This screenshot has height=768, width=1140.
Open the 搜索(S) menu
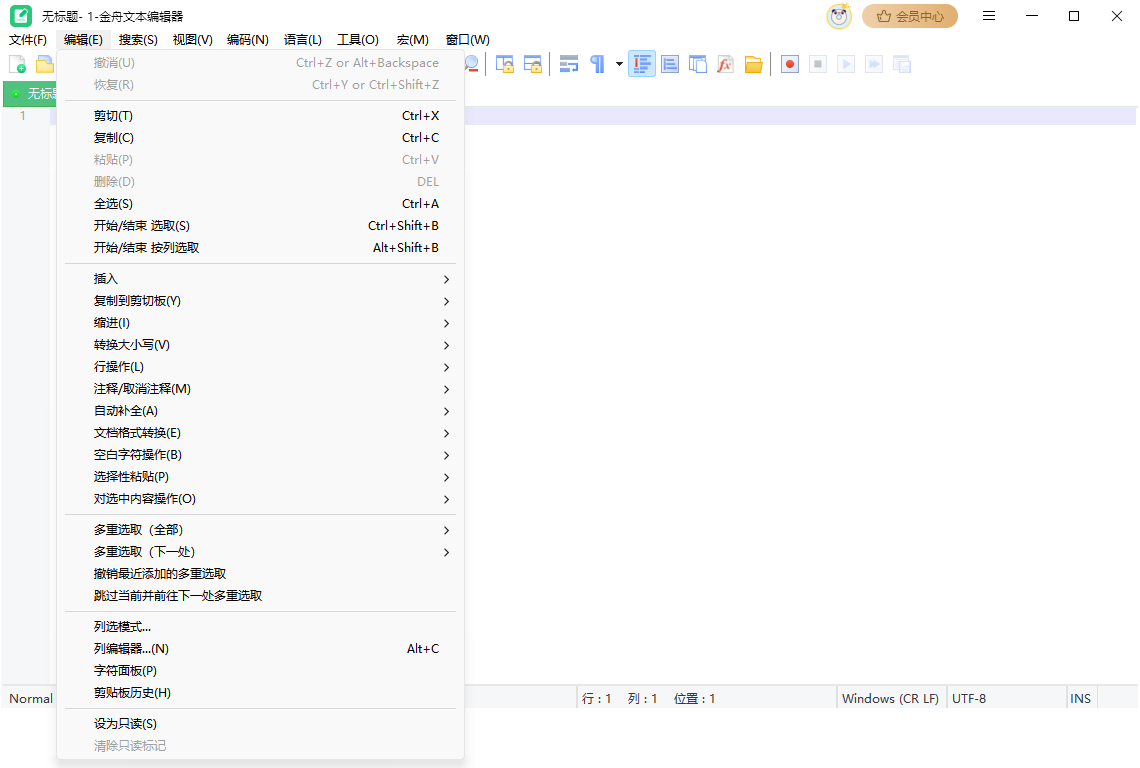(138, 39)
